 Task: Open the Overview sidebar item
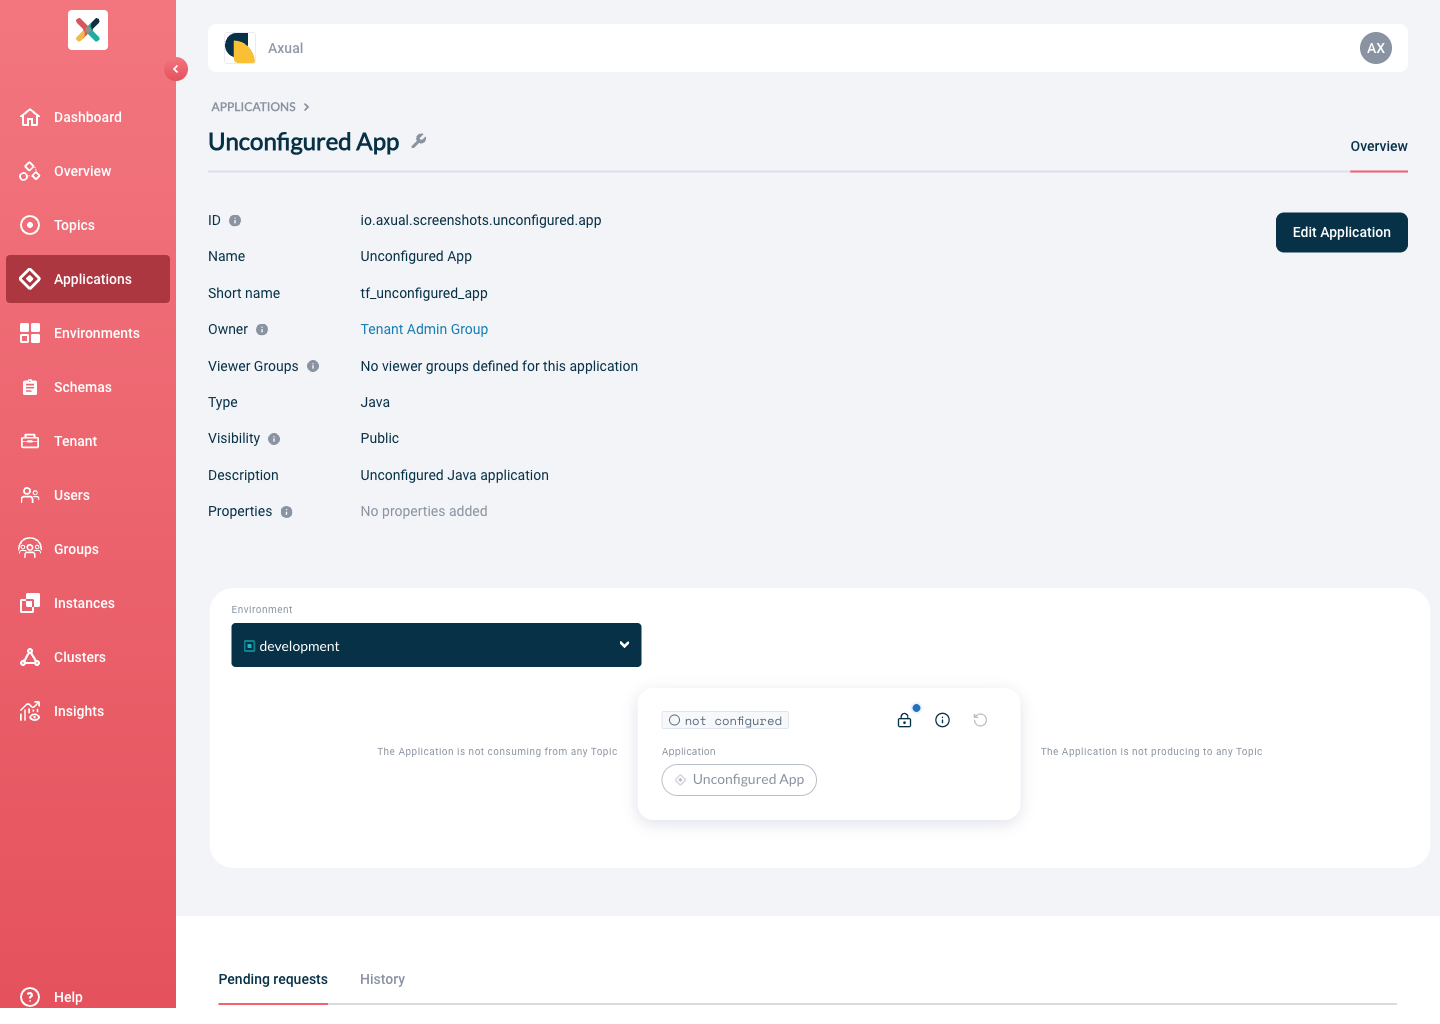(x=88, y=171)
